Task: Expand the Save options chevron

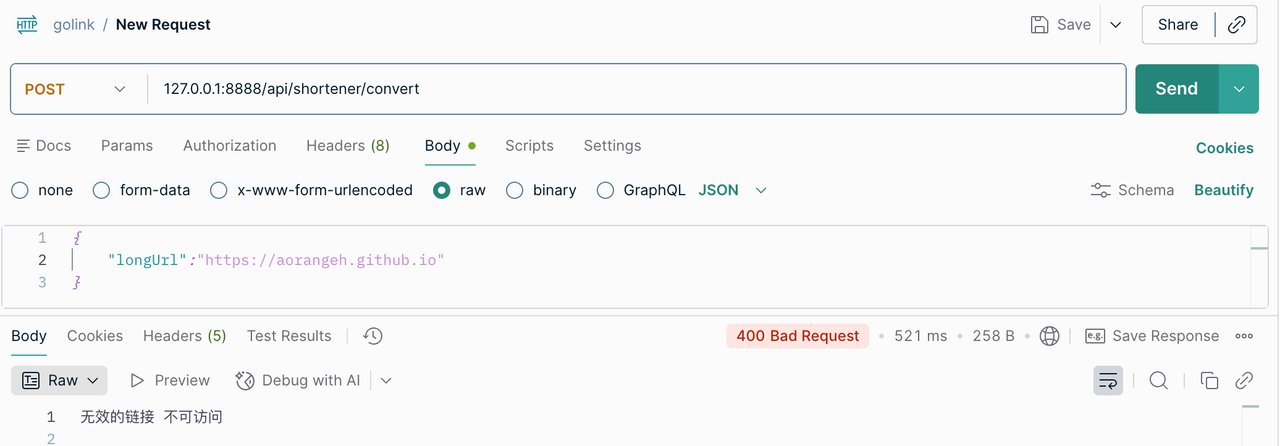Action: [1116, 25]
